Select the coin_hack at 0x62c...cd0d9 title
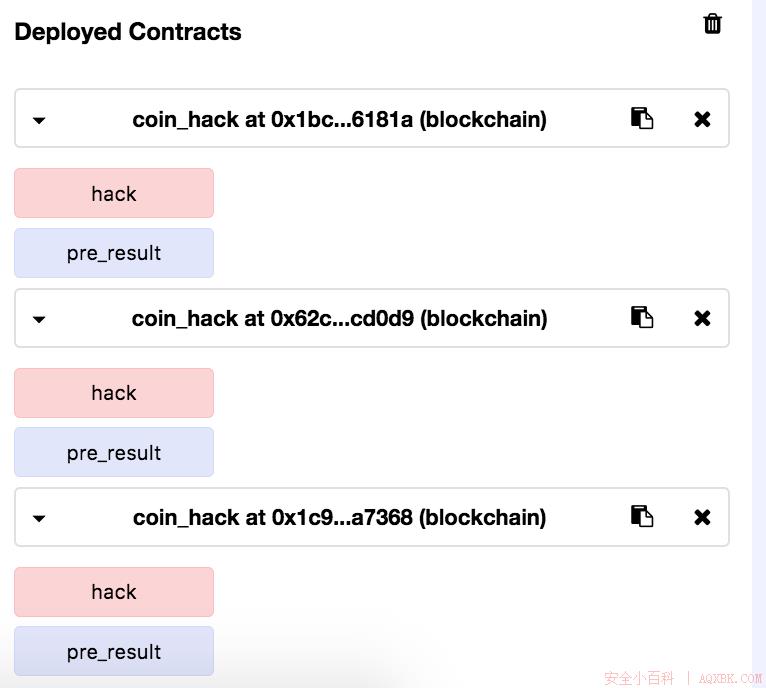 point(340,319)
